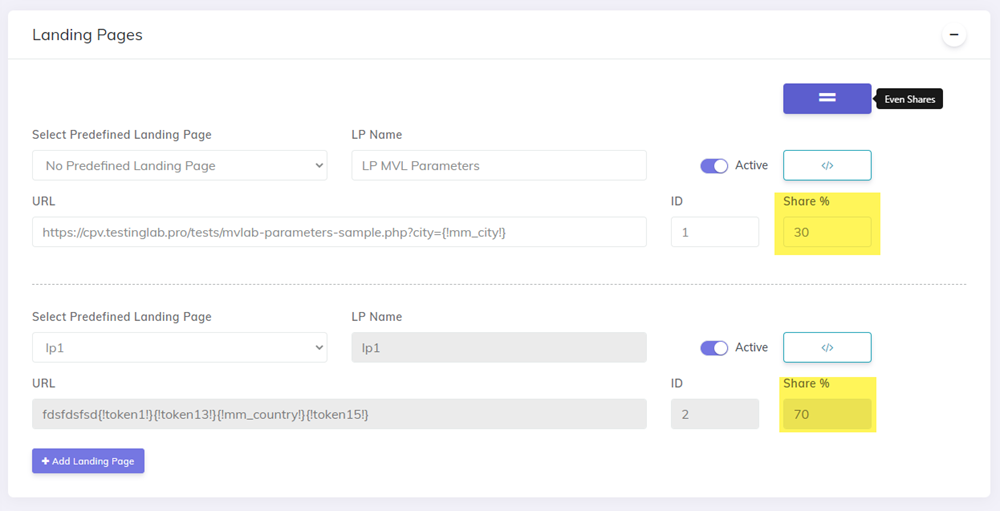Click the Share % field showing 30
The height and width of the screenshot is (511, 1000).
(x=827, y=232)
